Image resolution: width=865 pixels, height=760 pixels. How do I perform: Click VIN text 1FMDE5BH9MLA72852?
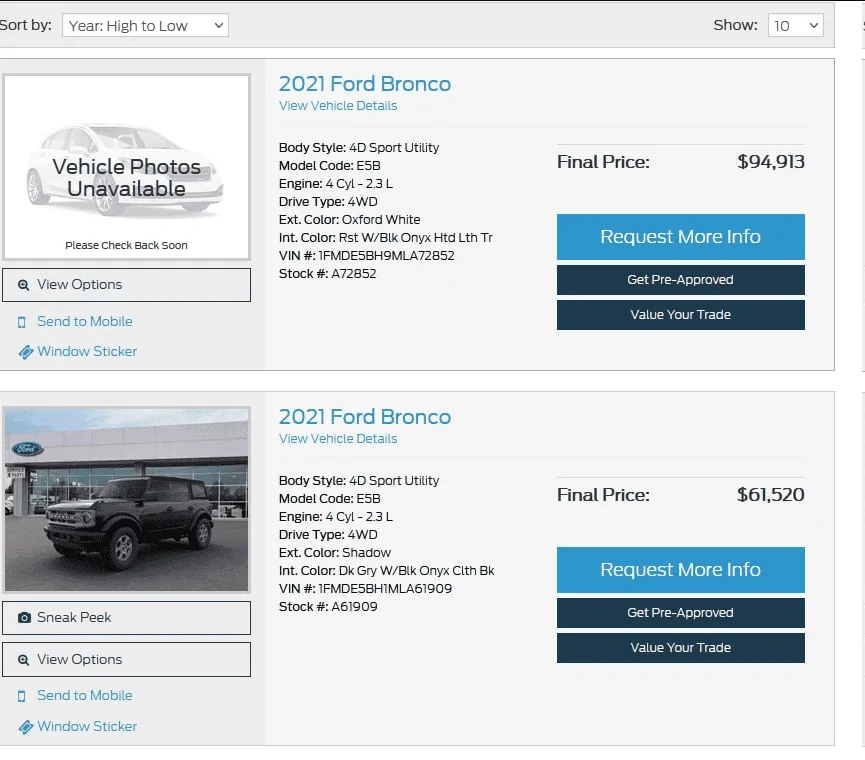click(x=386, y=256)
